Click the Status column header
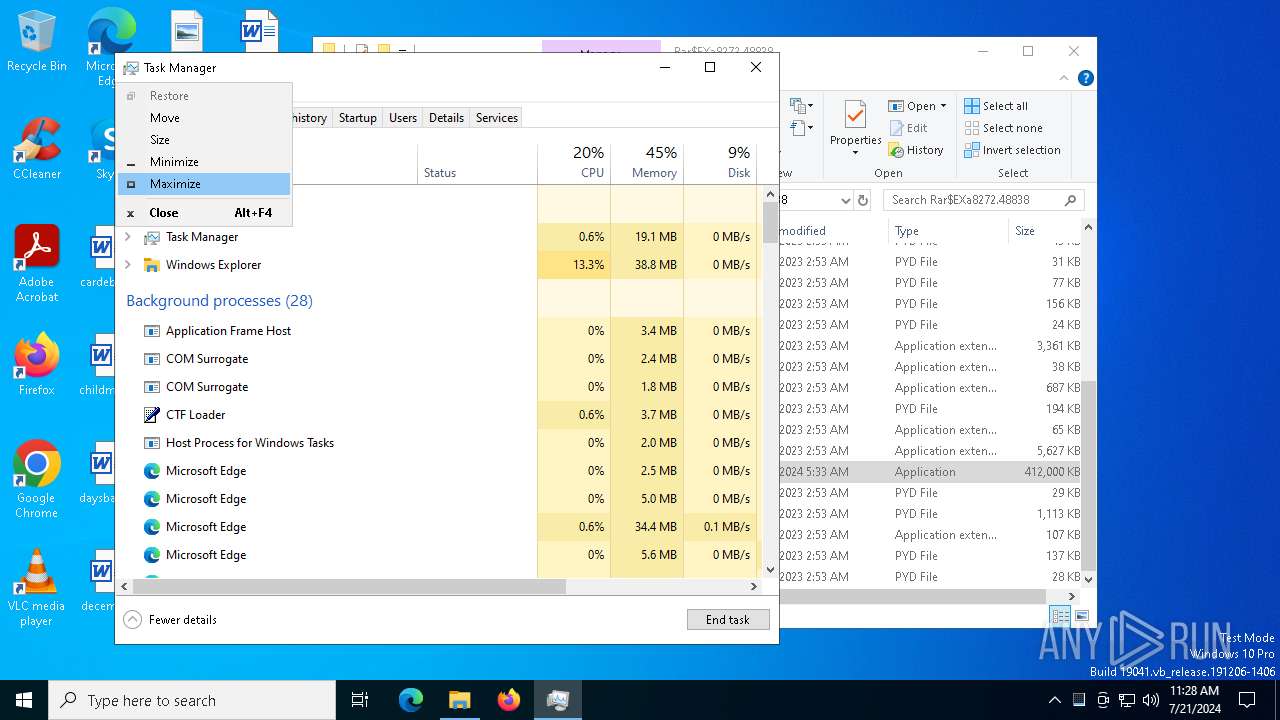 click(x=477, y=162)
